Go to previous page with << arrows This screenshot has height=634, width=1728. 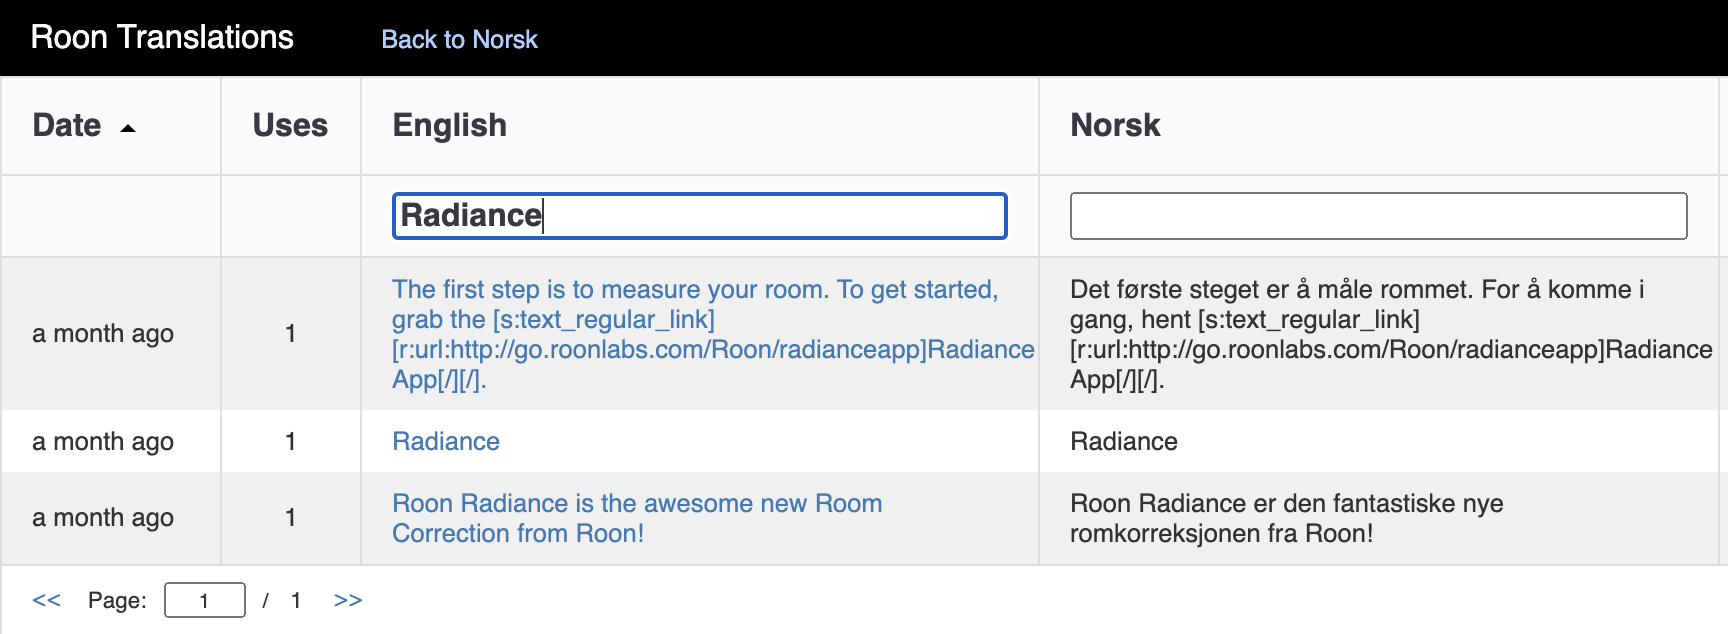click(46, 600)
